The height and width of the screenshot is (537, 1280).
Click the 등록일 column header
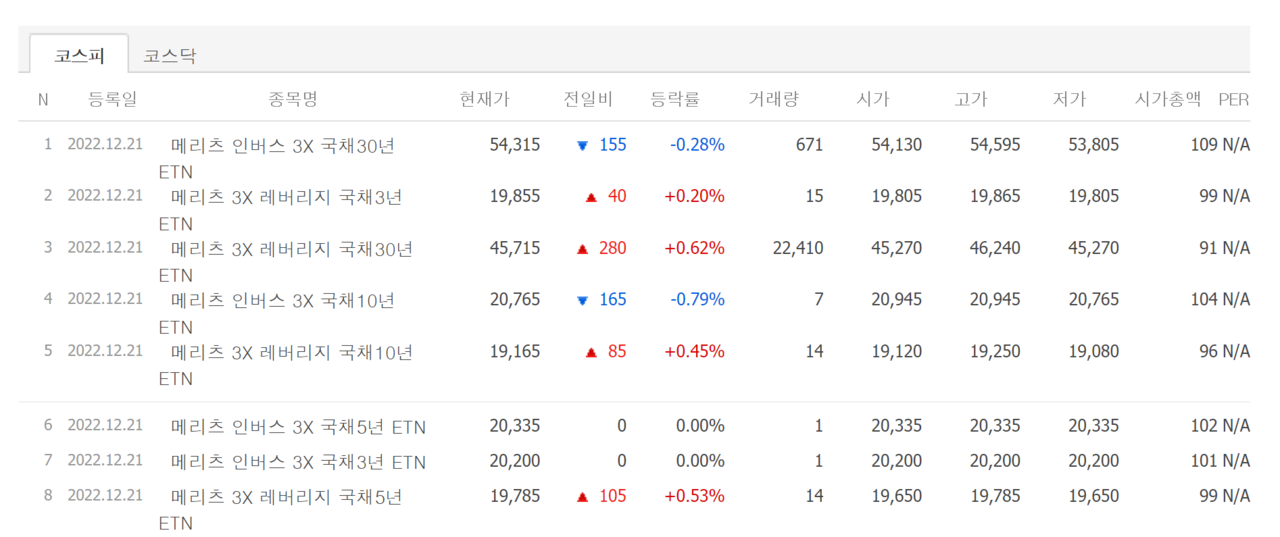pyautogui.click(x=113, y=100)
